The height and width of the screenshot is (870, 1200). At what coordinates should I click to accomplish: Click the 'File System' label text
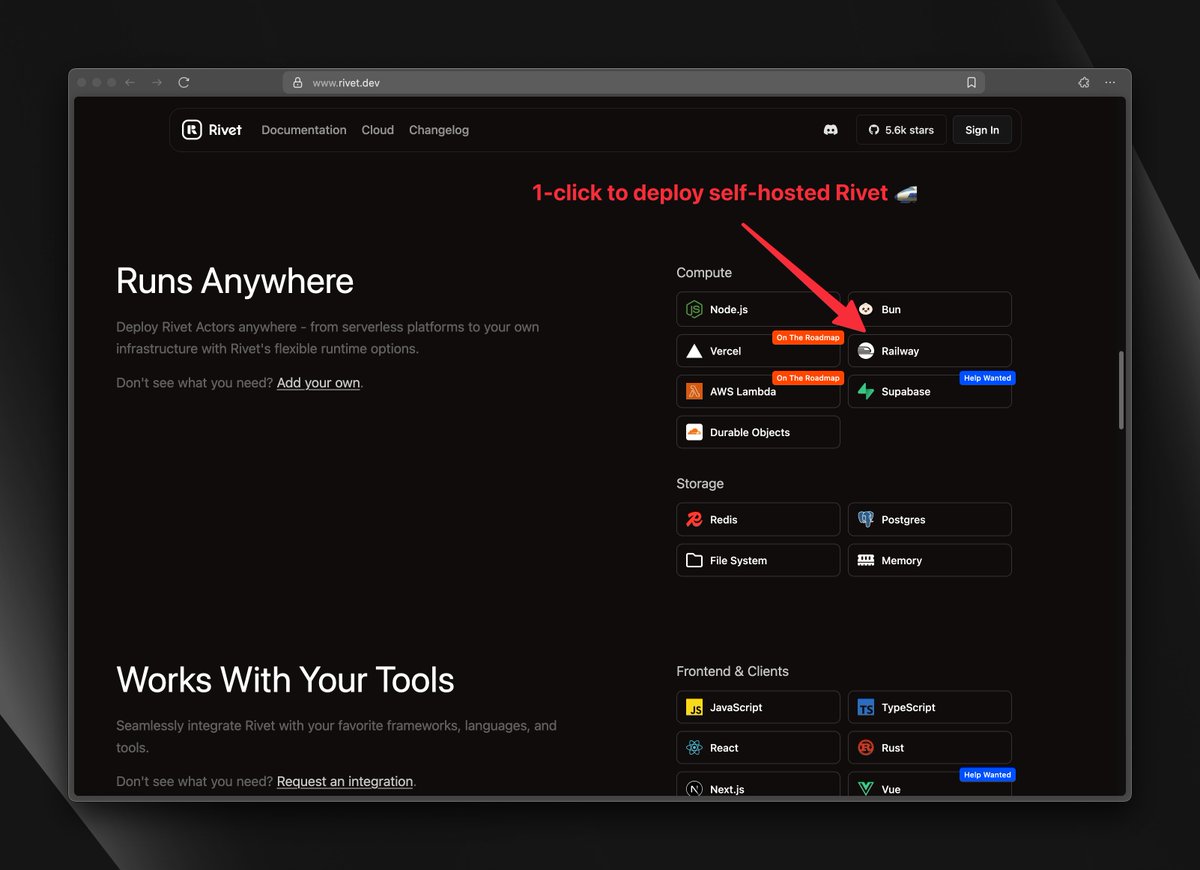click(738, 561)
